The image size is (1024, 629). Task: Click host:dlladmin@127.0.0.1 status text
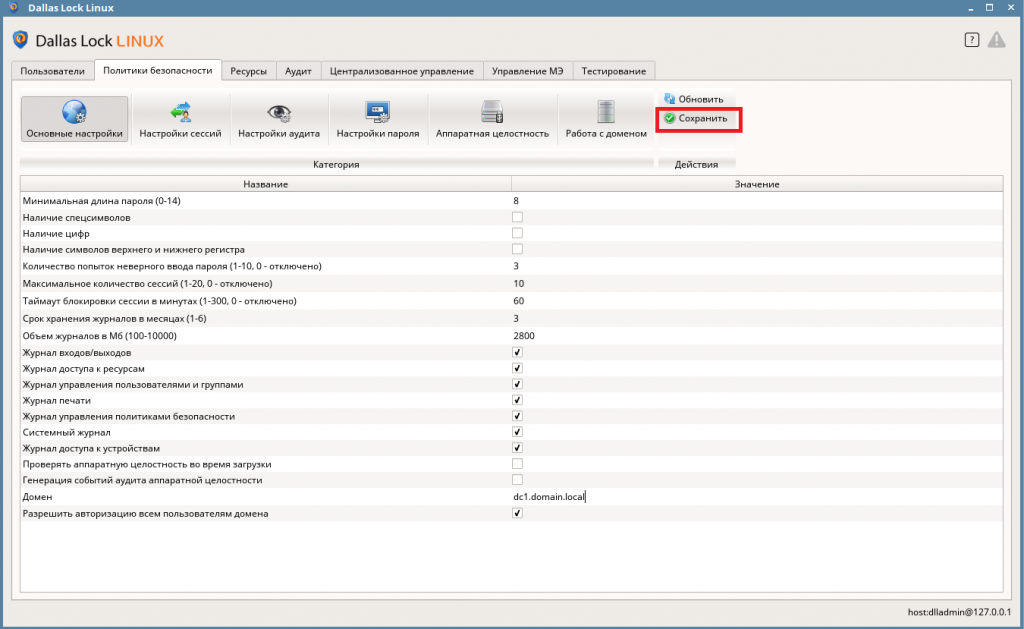(x=959, y=612)
